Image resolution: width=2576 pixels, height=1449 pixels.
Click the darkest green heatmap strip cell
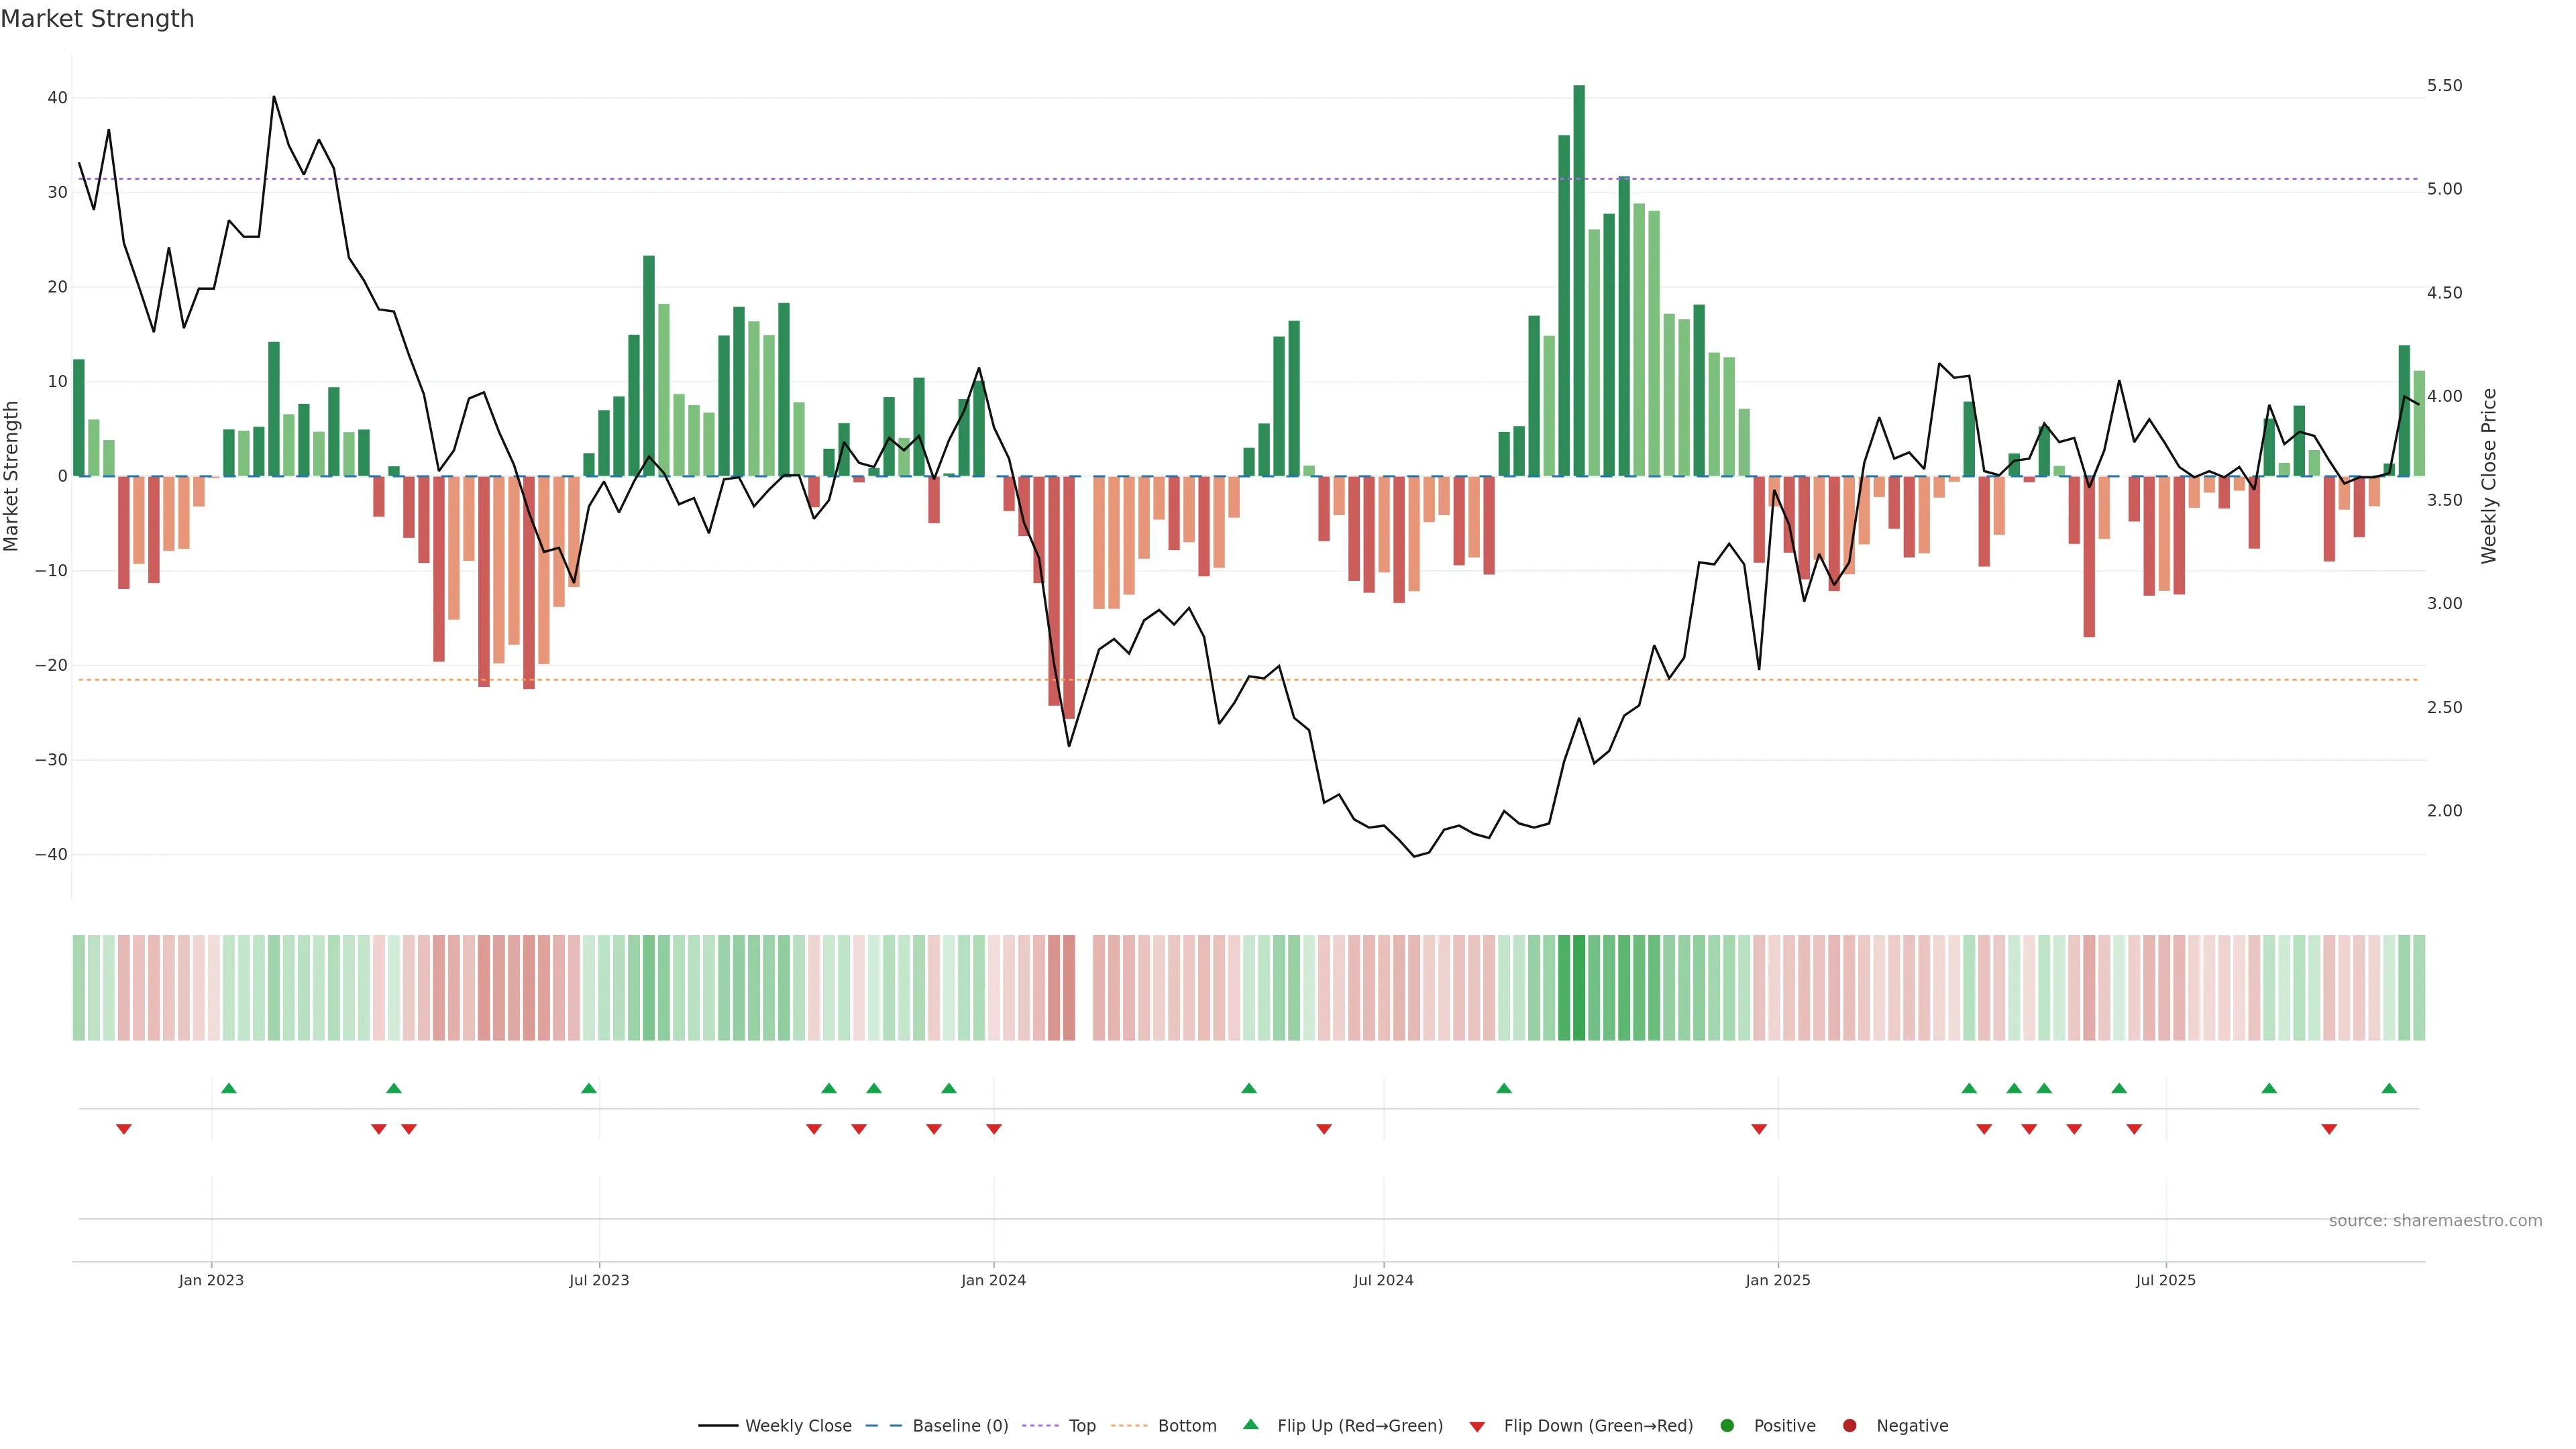point(1579,988)
